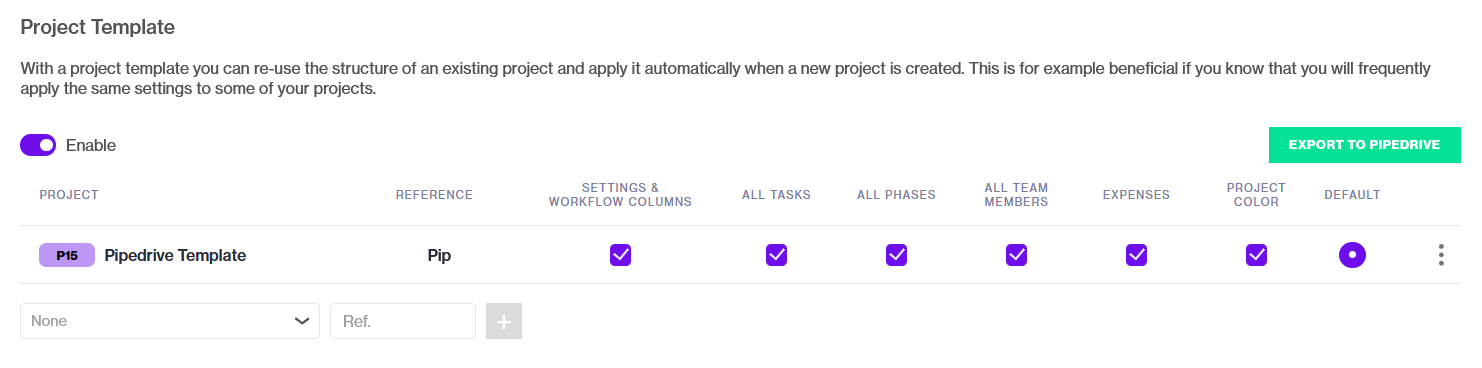Toggle the Enable project template switch

click(38, 145)
